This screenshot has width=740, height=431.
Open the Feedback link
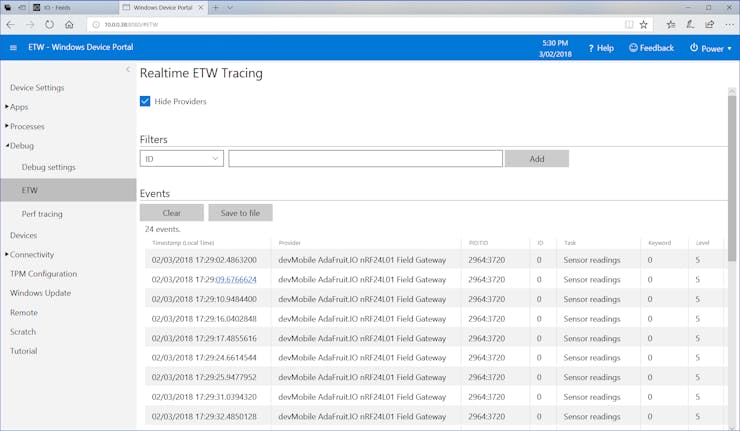[x=651, y=48]
